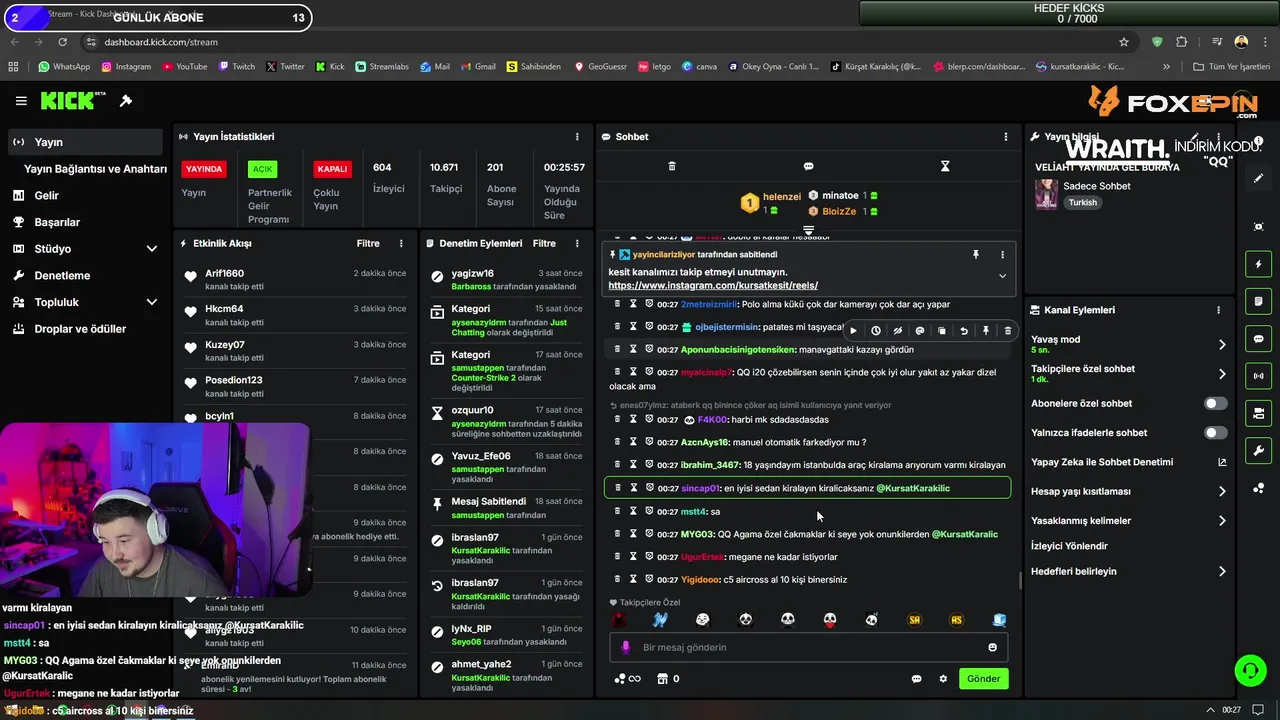Toggle Abonelere özel sohbet switch
Screen dimensions: 1280x720
click(1215, 403)
